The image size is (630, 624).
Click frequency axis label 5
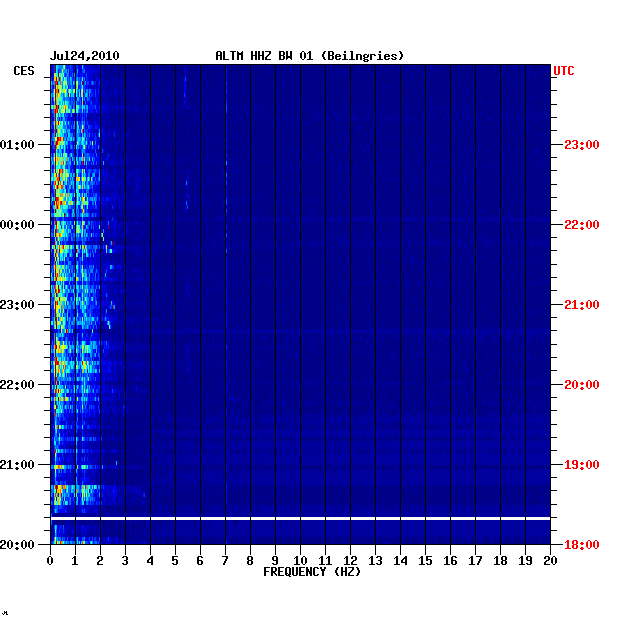pyautogui.click(x=175, y=561)
